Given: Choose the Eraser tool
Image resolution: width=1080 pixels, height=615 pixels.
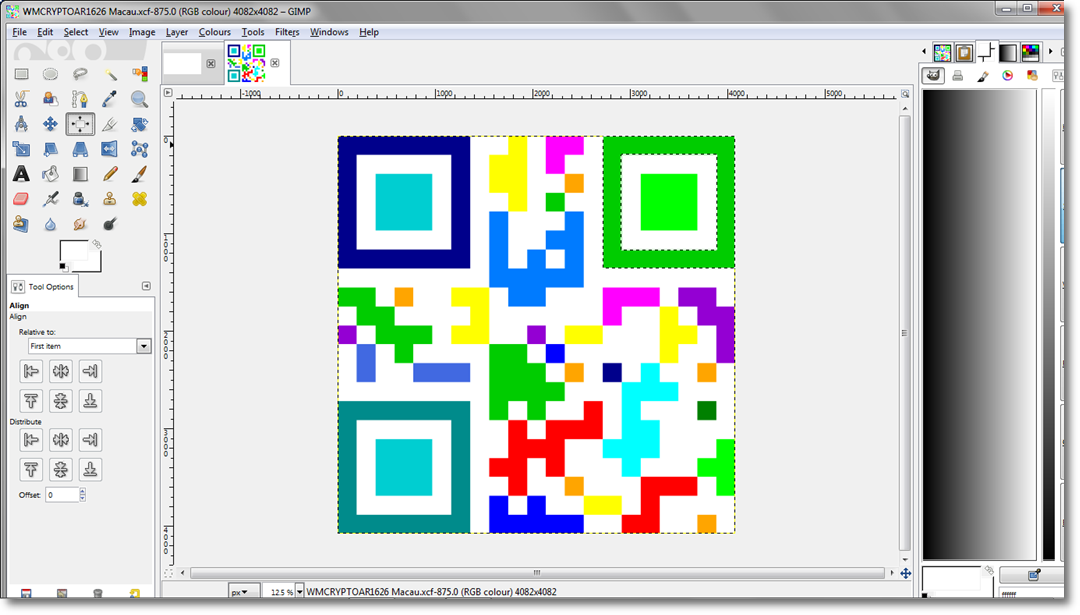Looking at the screenshot, I should tap(21, 199).
